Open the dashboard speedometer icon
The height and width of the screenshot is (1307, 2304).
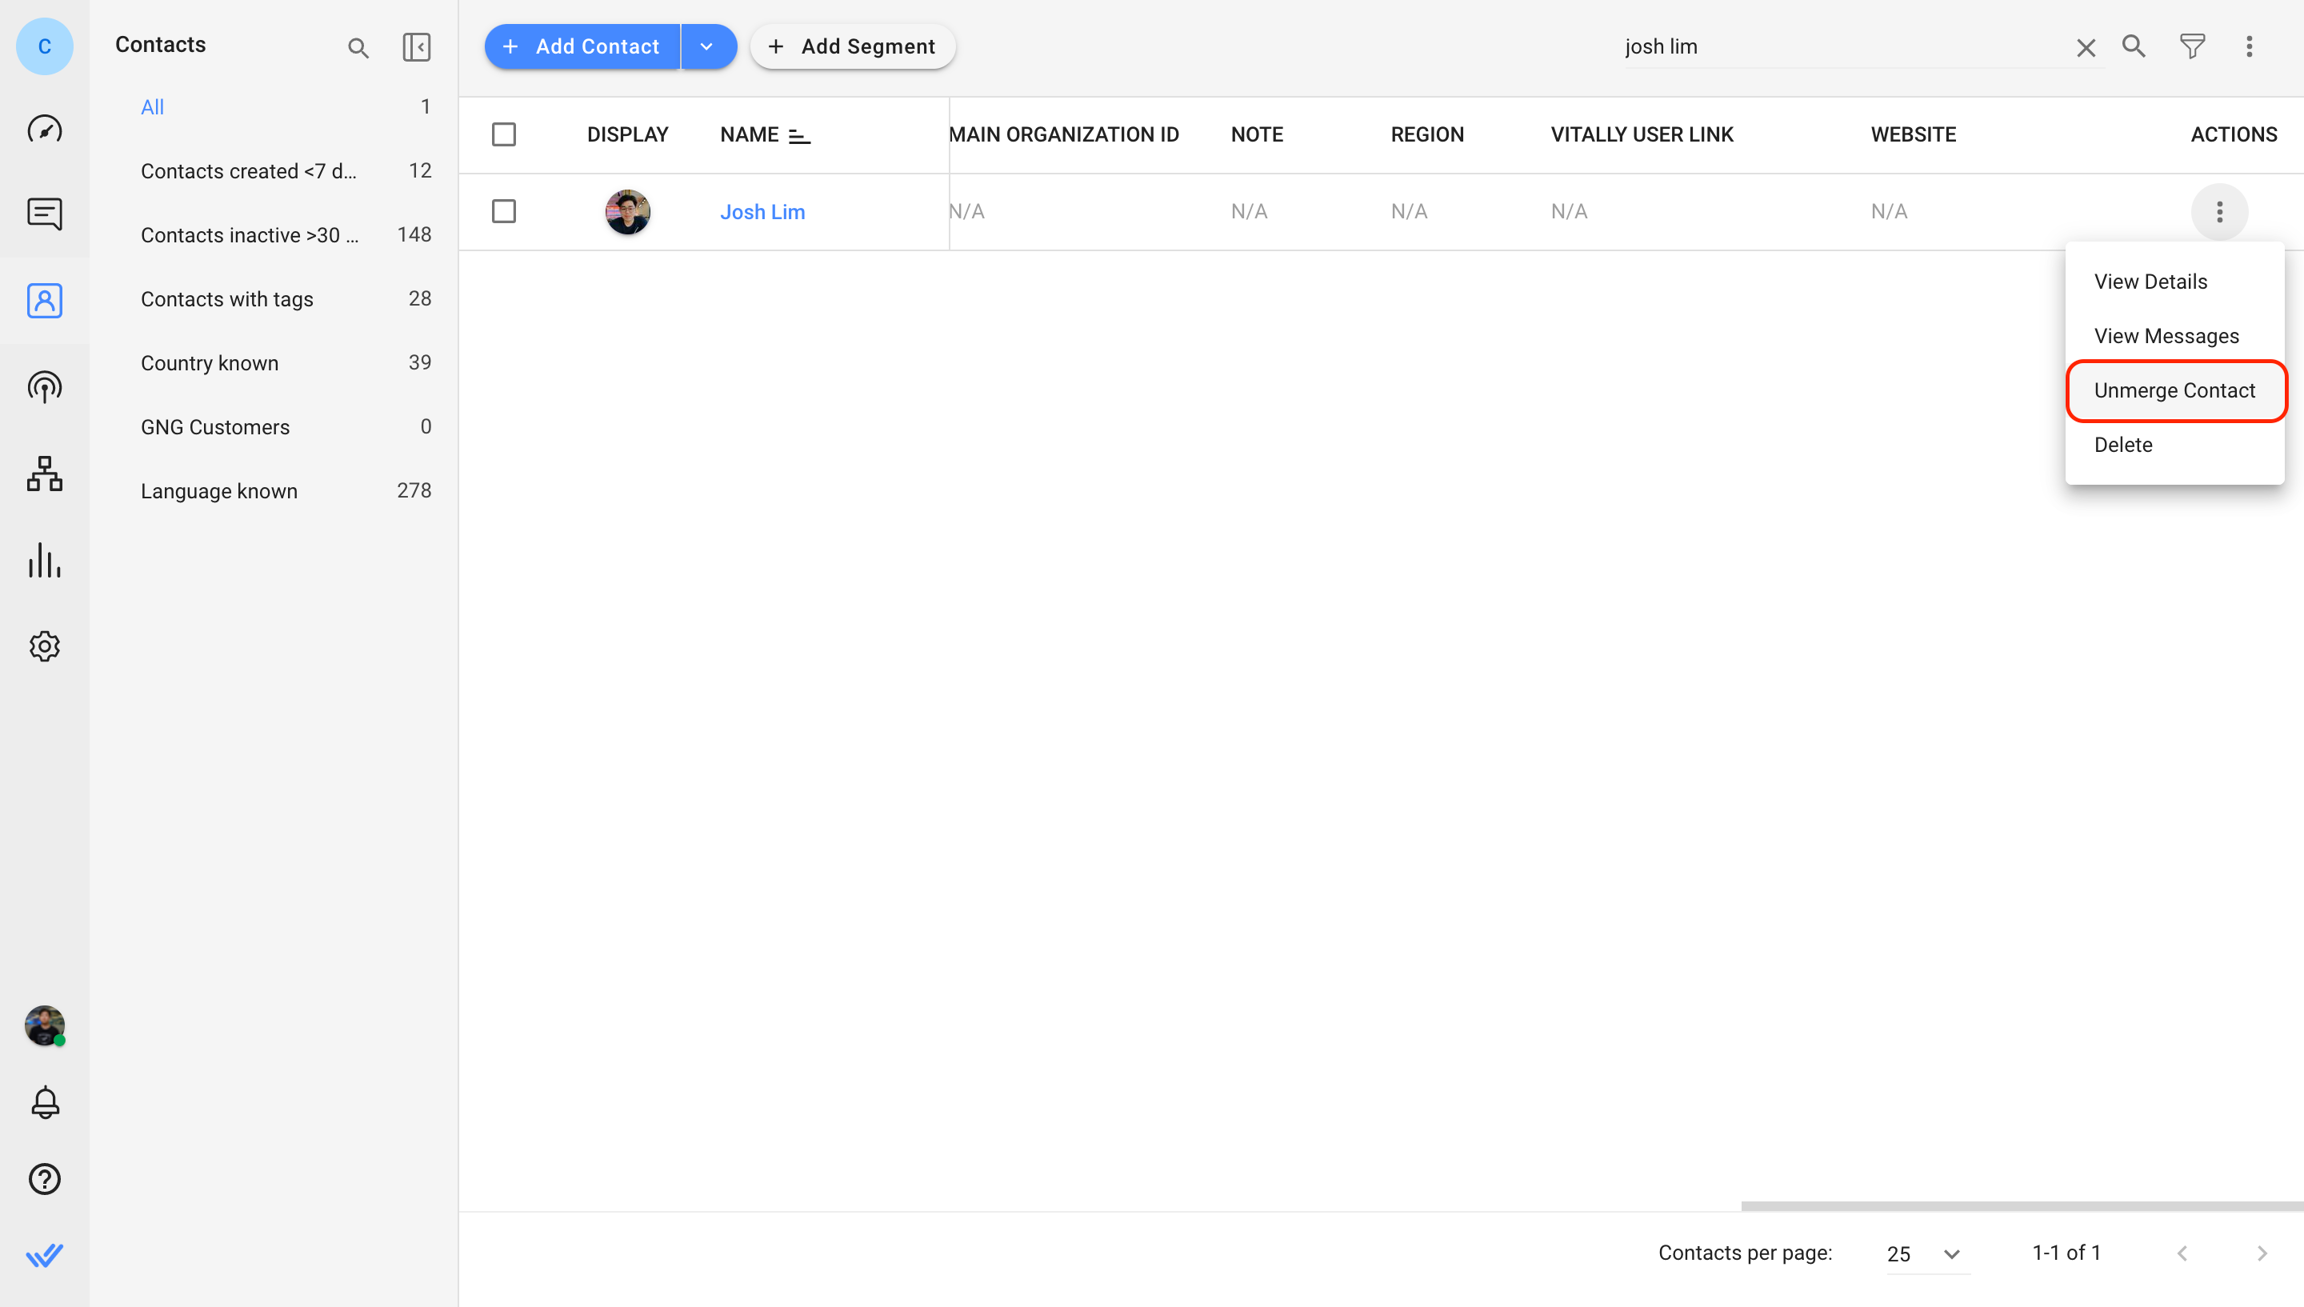(x=44, y=130)
